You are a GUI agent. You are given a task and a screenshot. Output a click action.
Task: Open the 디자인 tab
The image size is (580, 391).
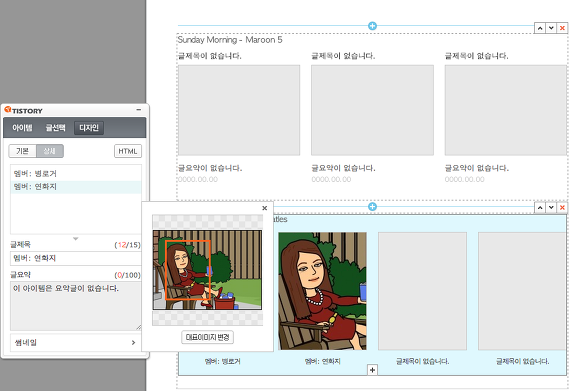point(89,128)
